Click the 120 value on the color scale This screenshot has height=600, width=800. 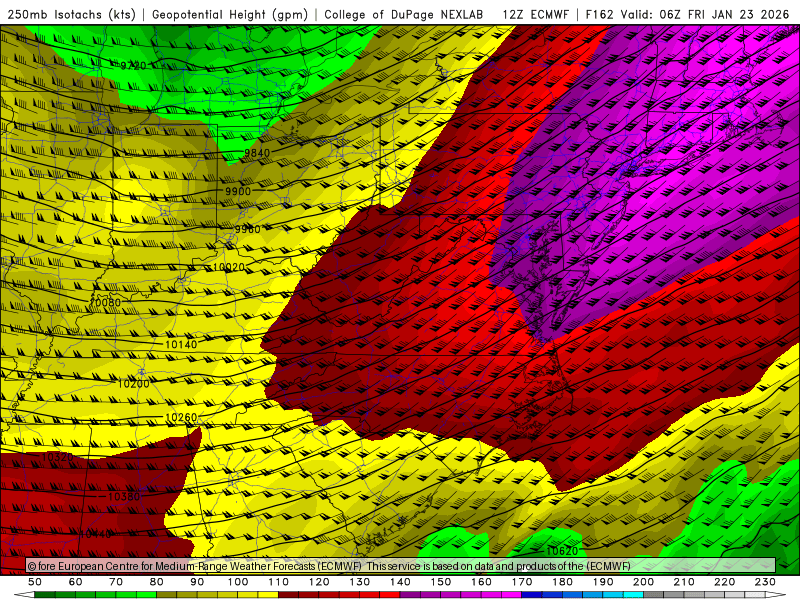pyautogui.click(x=319, y=582)
